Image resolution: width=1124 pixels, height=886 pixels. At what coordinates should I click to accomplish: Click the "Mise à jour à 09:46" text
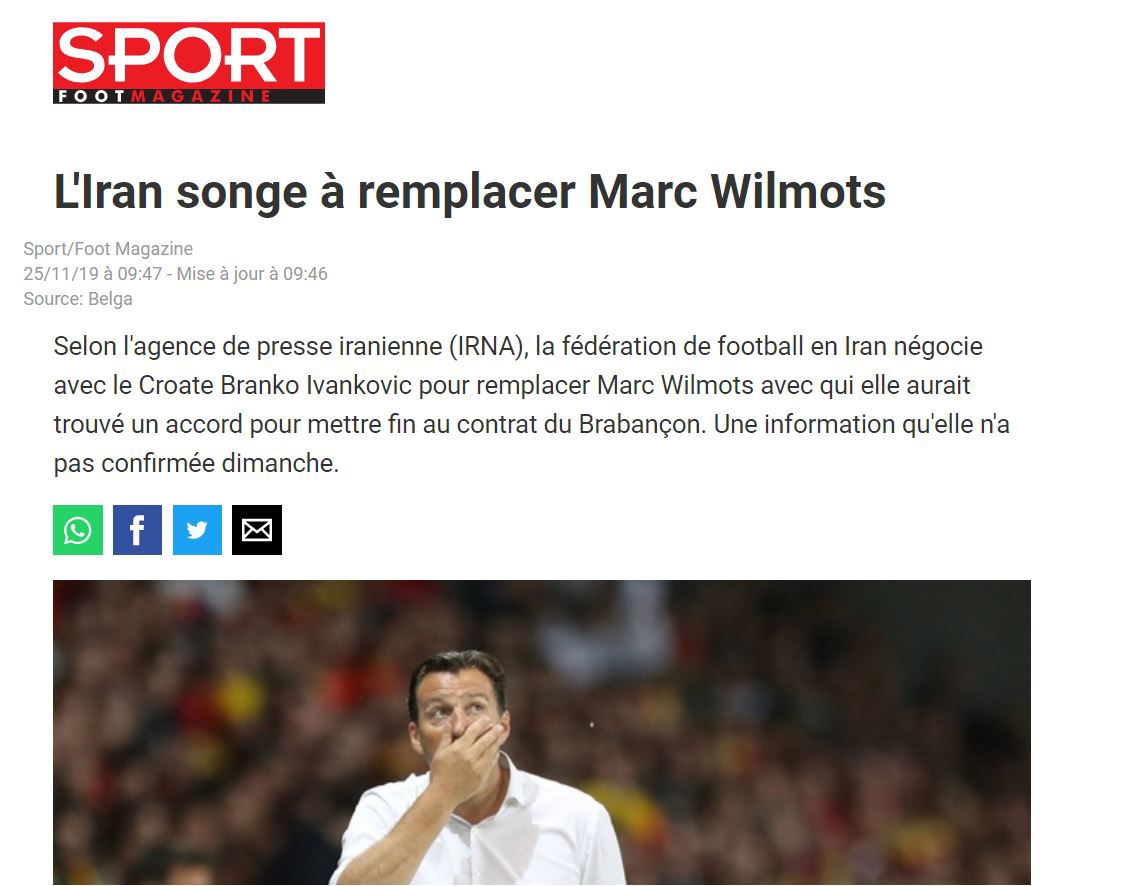tap(252, 274)
